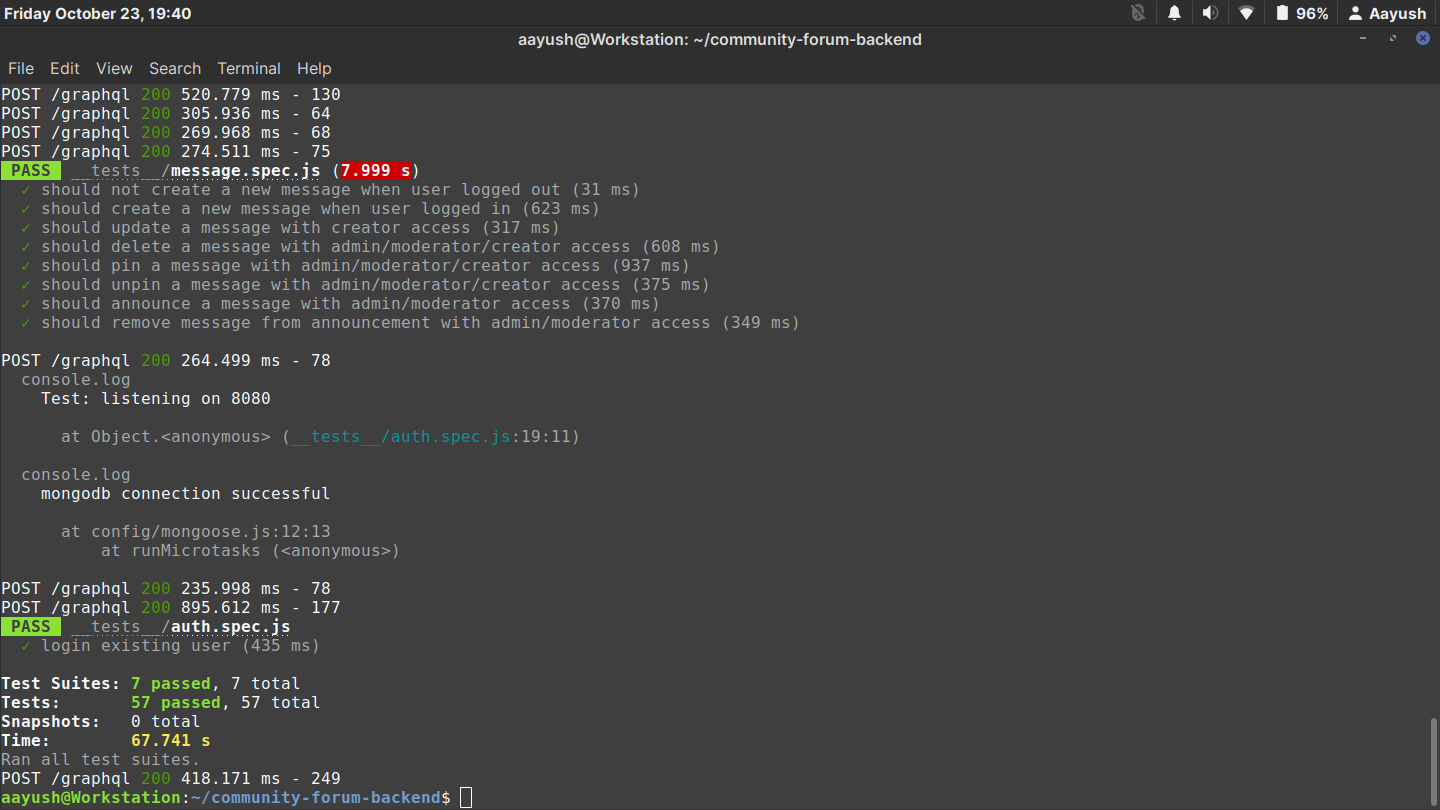This screenshot has height=810, width=1440.
Task: Click 'mongodb connection successful' text
Action: pyautogui.click(x=186, y=494)
